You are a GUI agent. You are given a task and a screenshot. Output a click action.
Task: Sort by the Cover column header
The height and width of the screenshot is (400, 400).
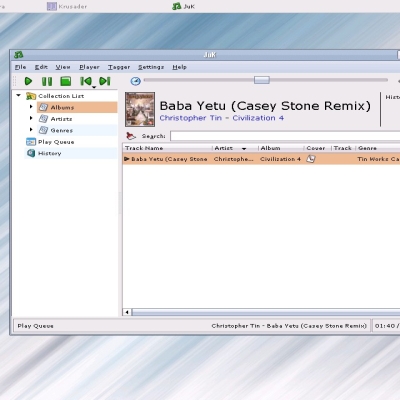coord(318,148)
